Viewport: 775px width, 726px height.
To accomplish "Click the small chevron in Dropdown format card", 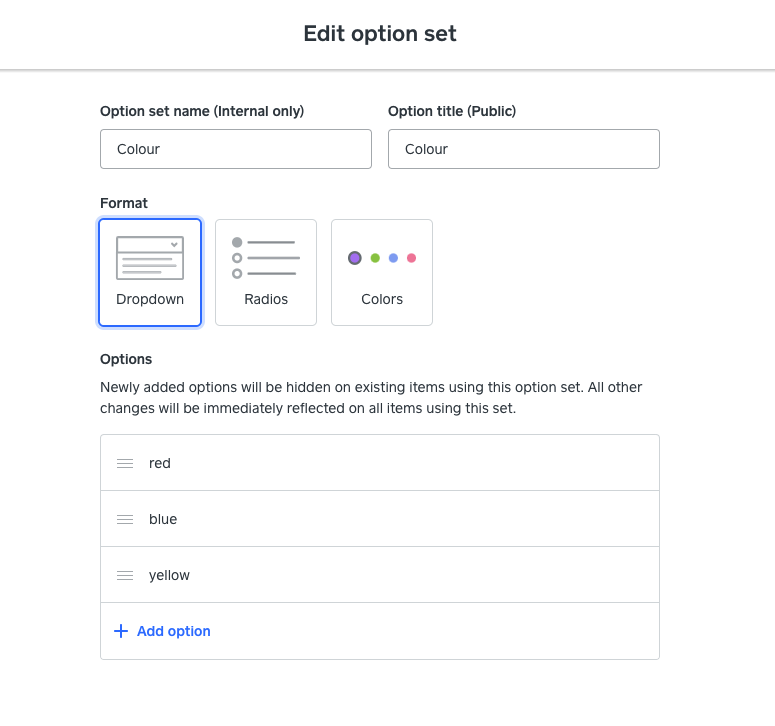I will (174, 244).
